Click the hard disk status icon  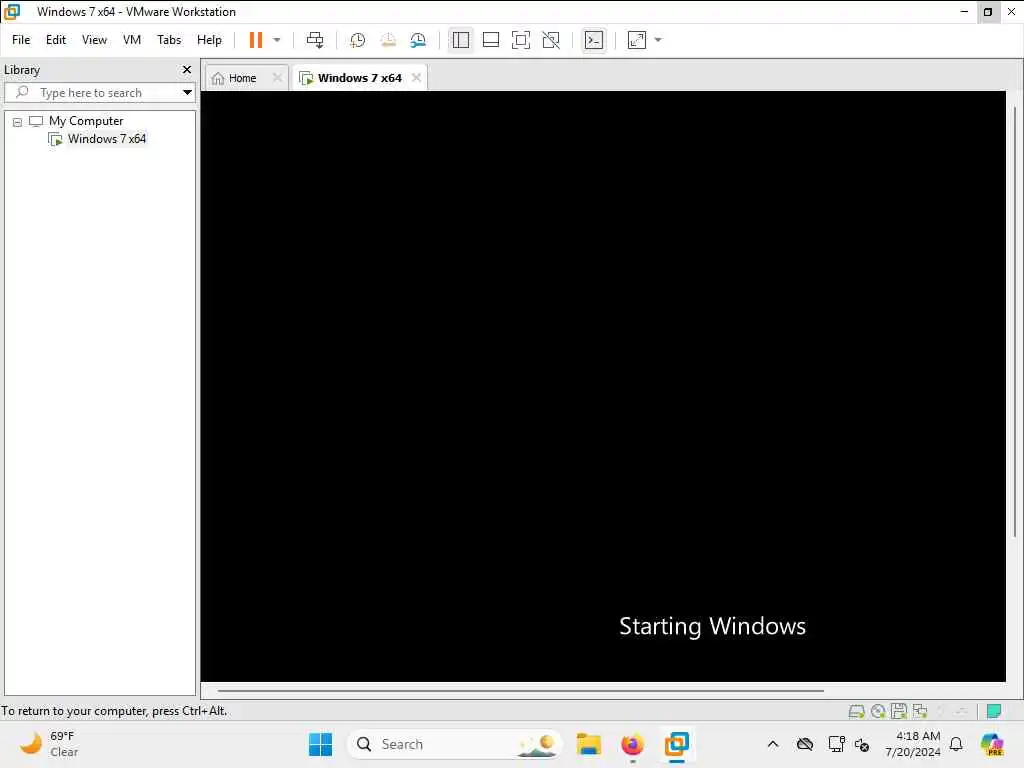tap(856, 711)
